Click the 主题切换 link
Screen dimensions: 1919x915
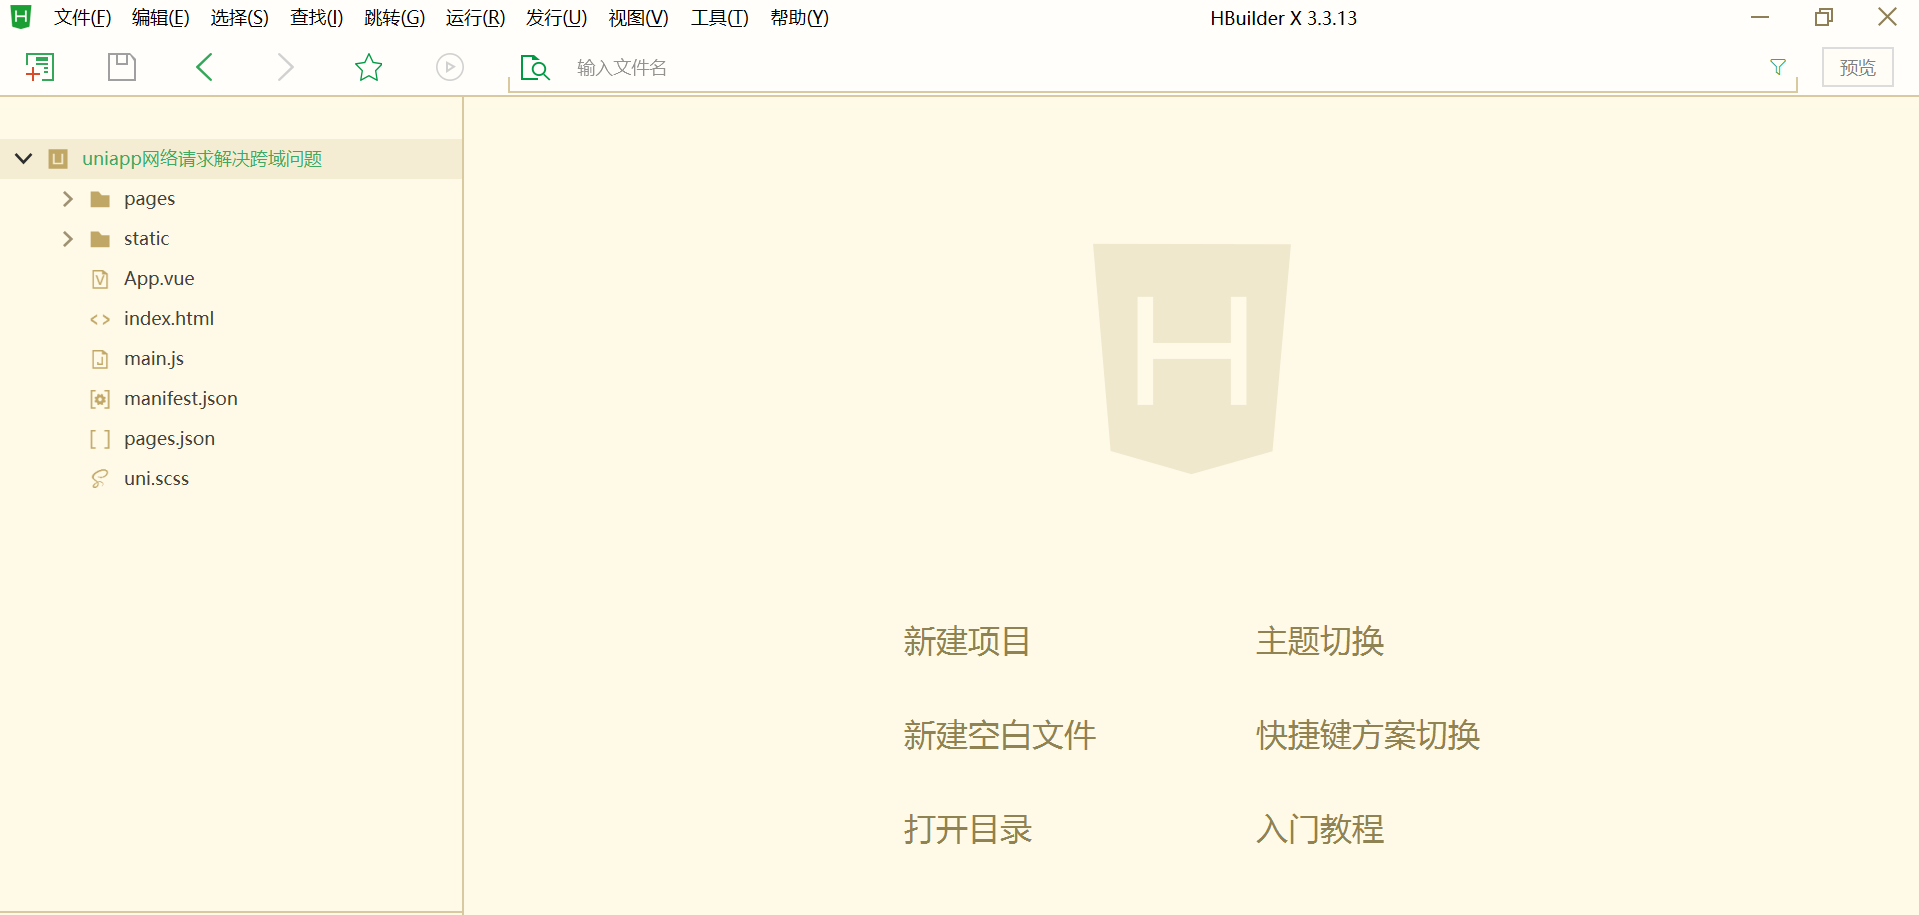pos(1320,641)
